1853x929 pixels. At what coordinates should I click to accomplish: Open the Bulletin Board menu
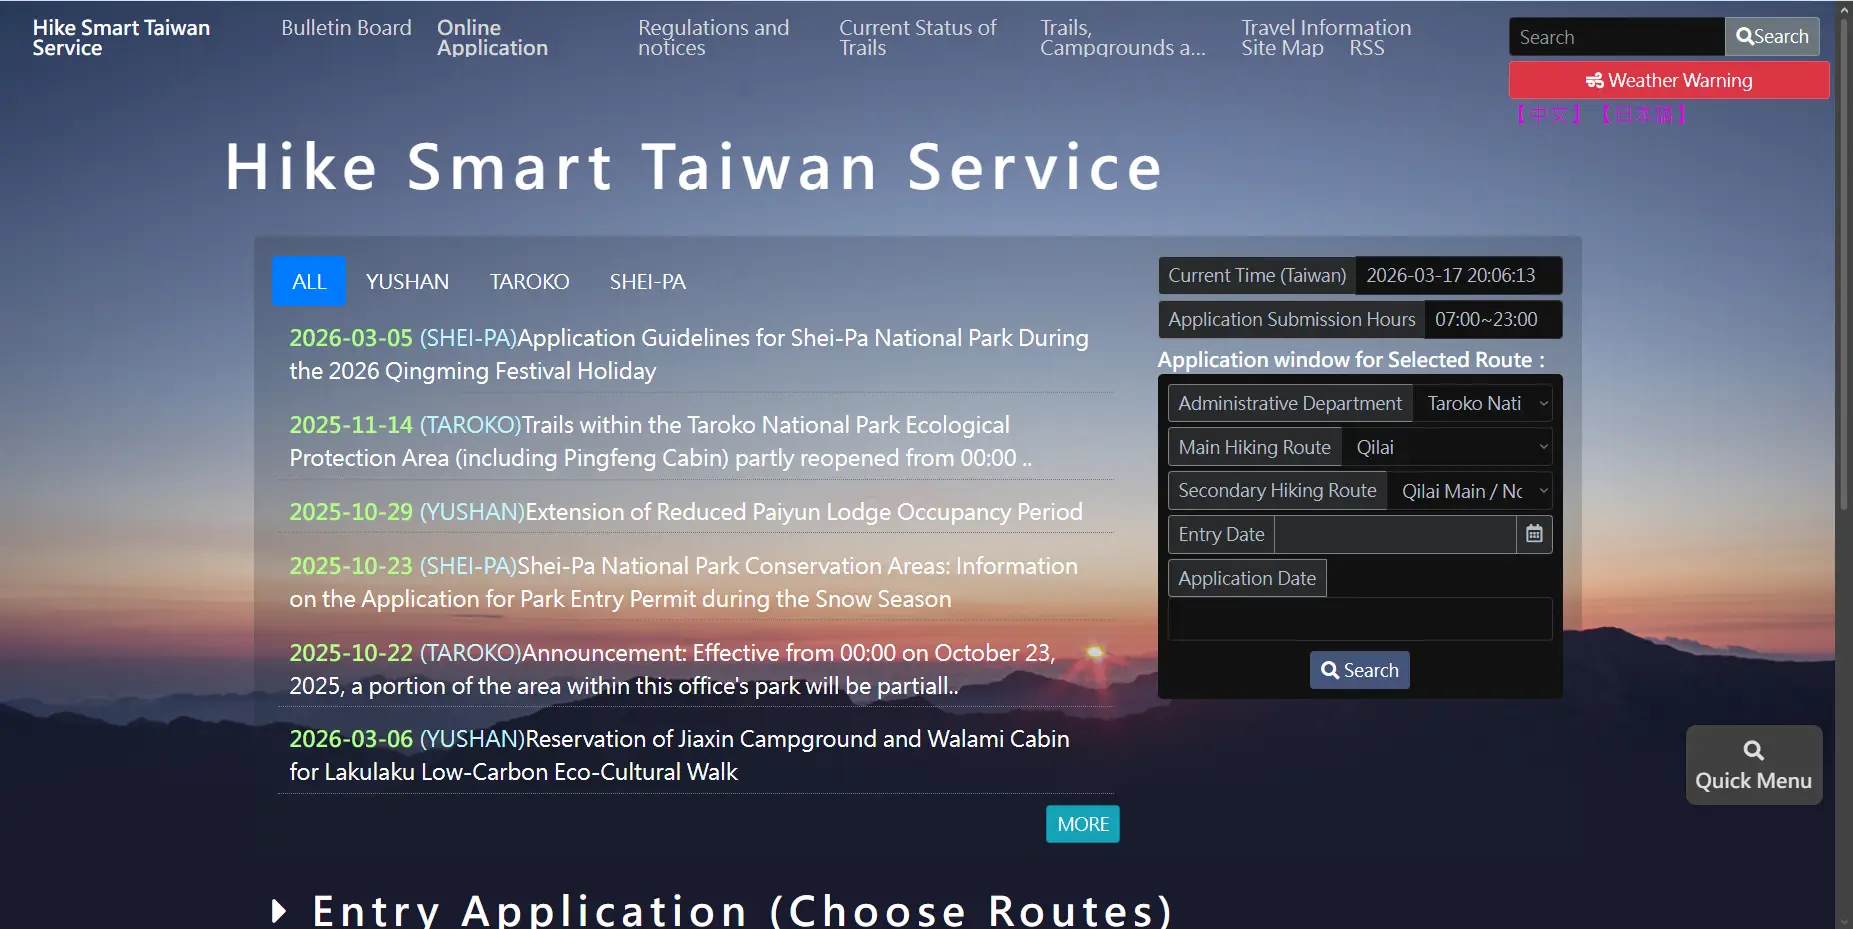346,28
